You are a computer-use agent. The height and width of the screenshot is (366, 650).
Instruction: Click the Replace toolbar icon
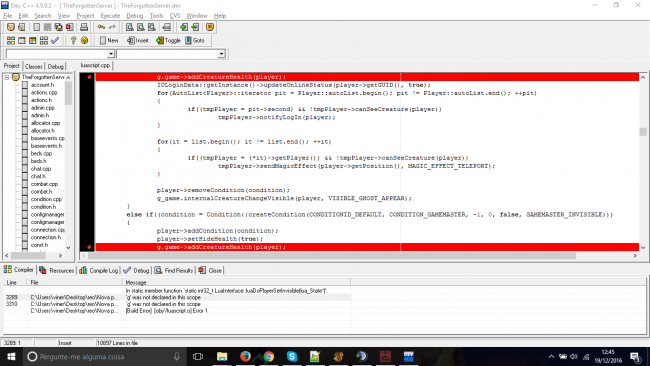pos(141,27)
